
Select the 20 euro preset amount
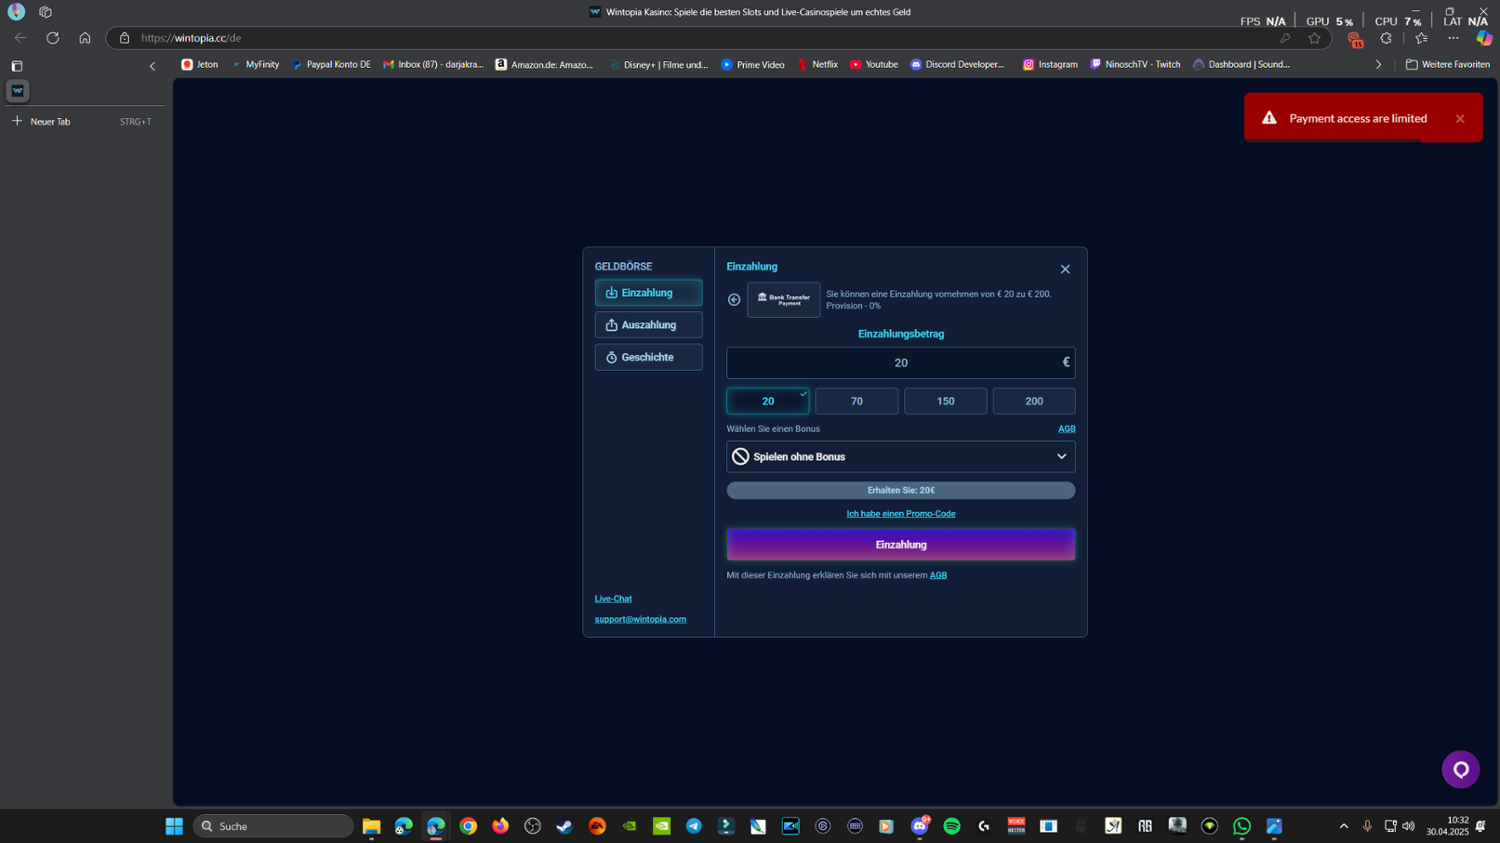[767, 401]
